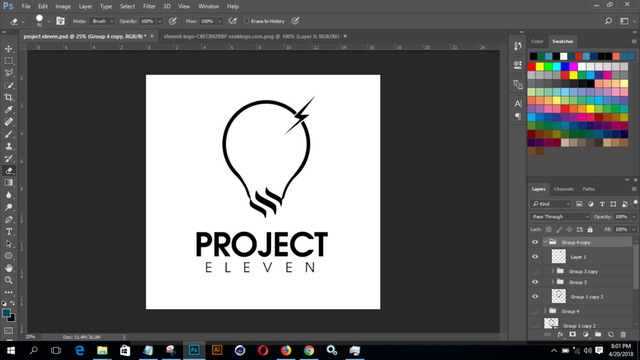This screenshot has width=640, height=360.
Task: Open Chrome from the taskbar
Action: point(309,350)
